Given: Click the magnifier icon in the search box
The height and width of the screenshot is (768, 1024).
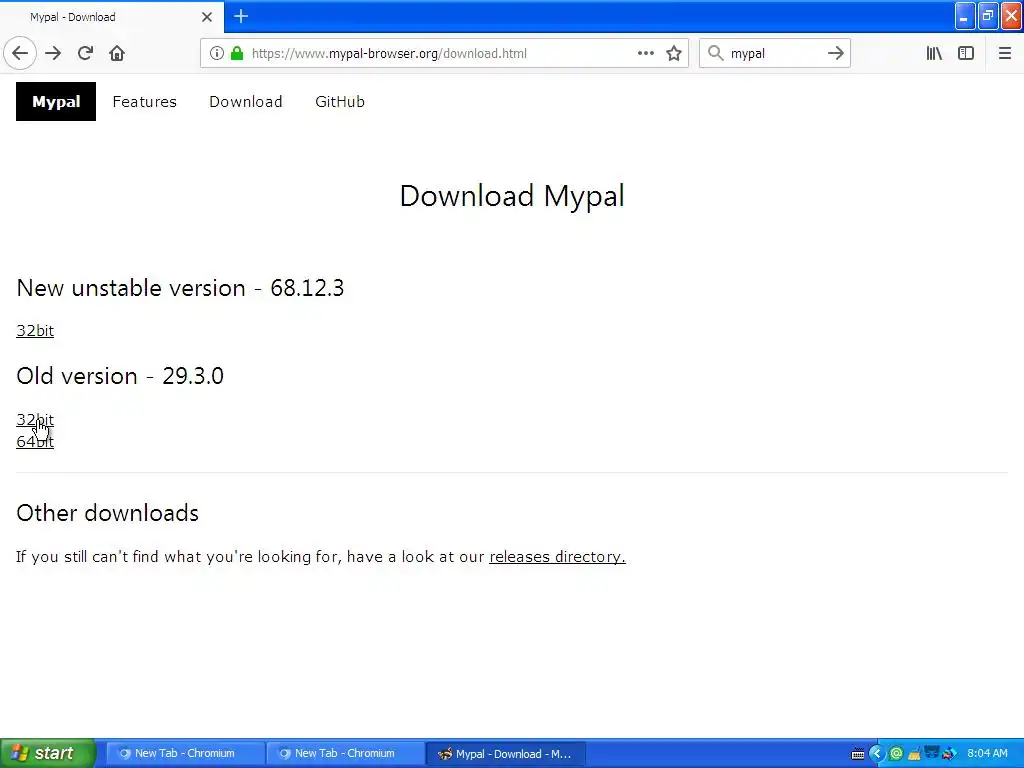Looking at the screenshot, I should tap(716, 54).
